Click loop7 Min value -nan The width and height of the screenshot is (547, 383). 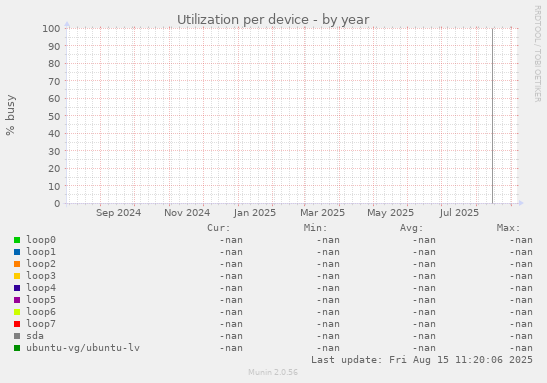click(328, 324)
